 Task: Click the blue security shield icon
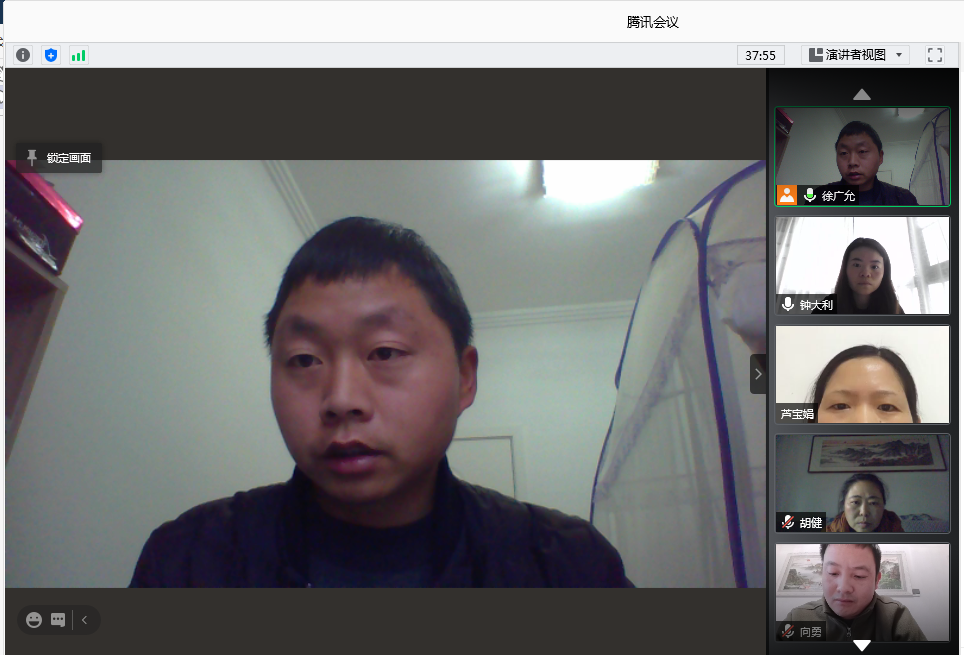(x=51, y=55)
